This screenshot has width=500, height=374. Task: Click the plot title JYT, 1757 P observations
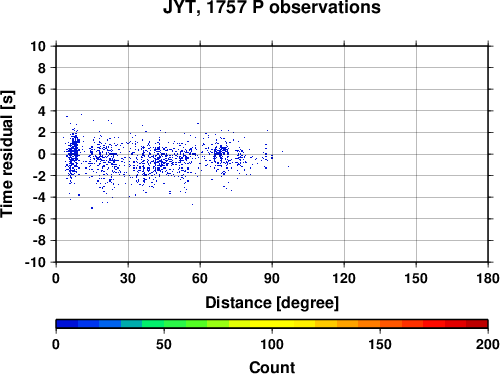click(x=272, y=7)
